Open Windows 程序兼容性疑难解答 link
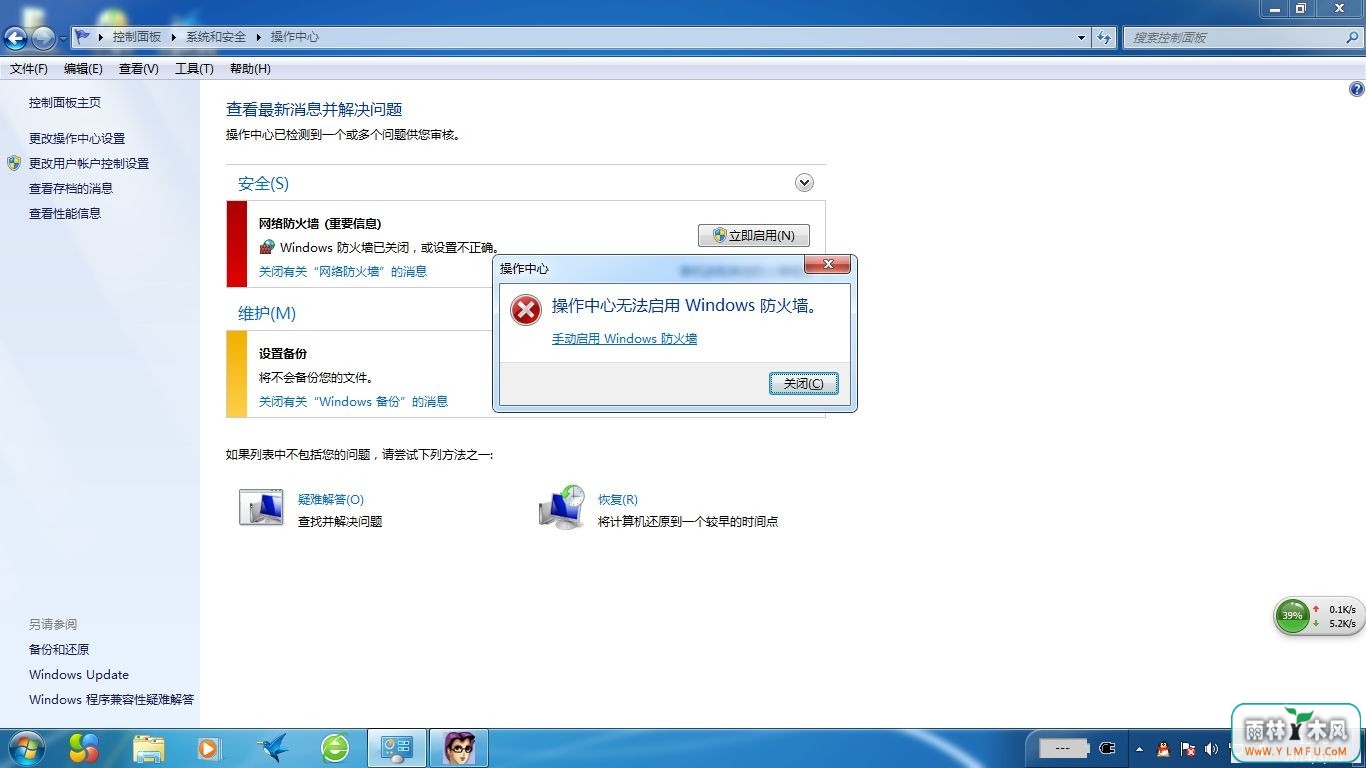Viewport: 1366px width, 768px height. click(x=112, y=699)
